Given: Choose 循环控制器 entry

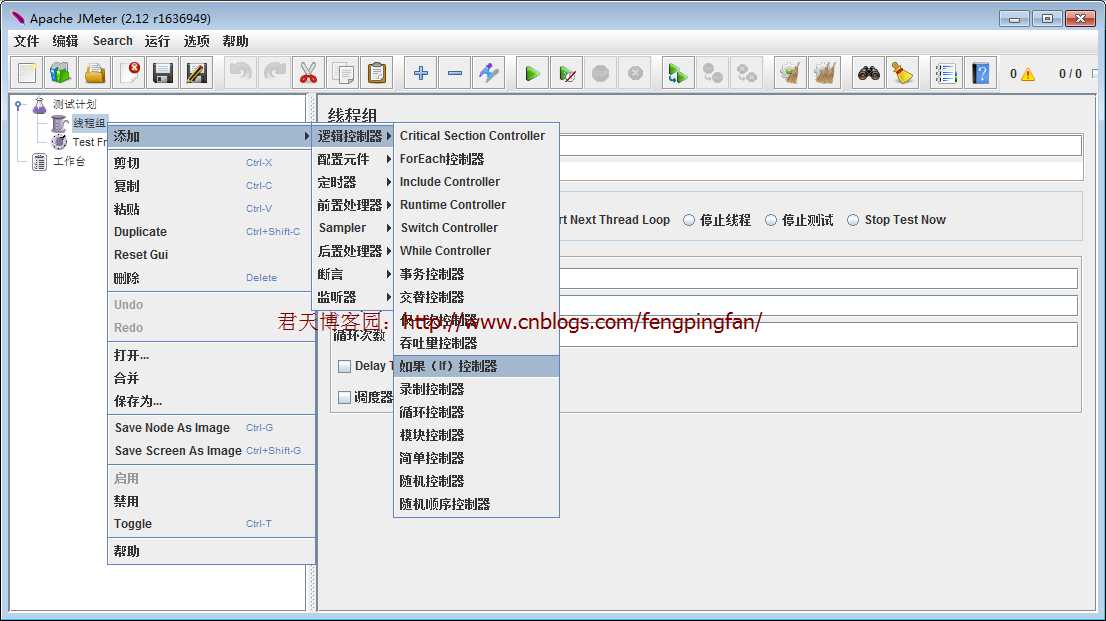Looking at the screenshot, I should point(476,412).
